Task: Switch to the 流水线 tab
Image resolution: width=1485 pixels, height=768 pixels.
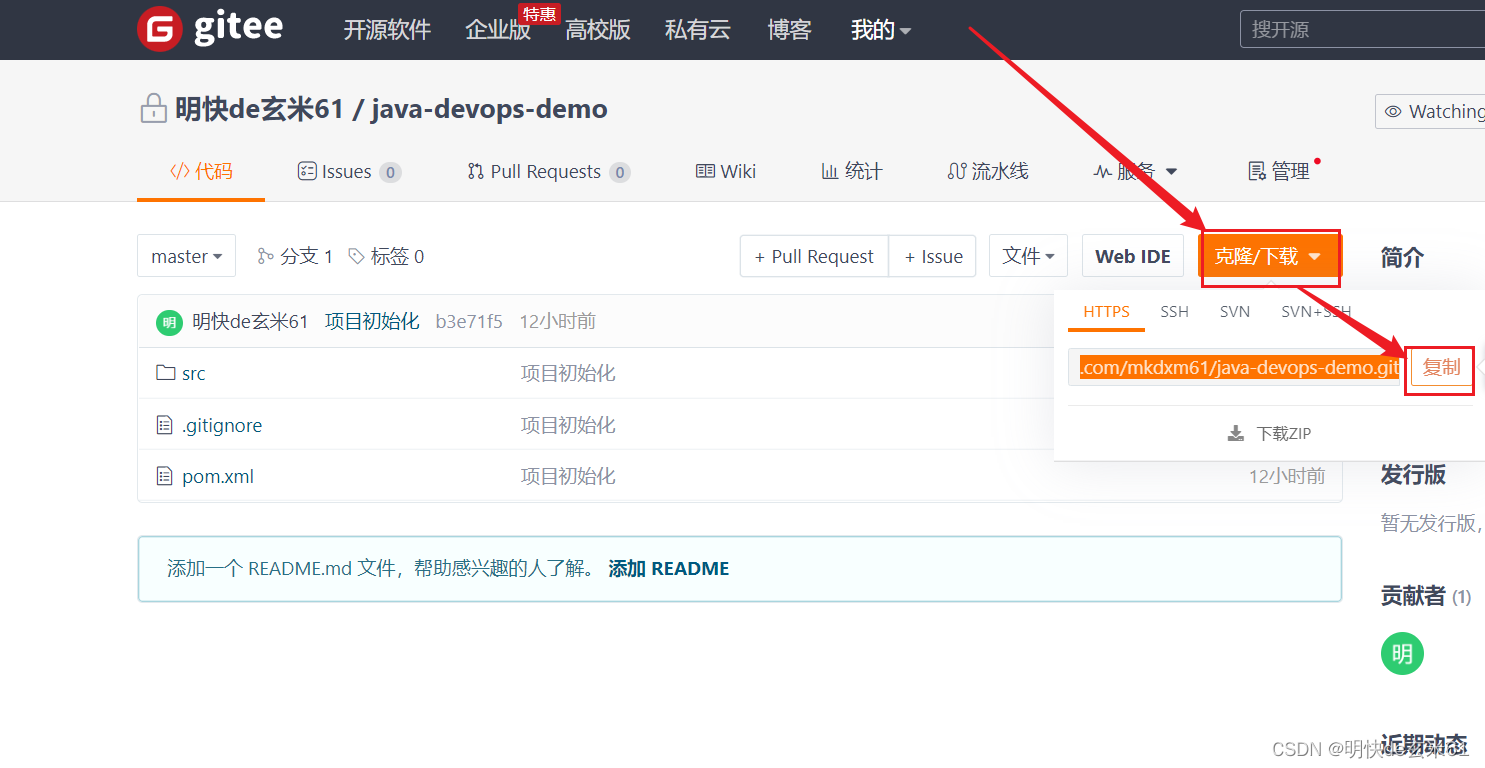Action: [x=988, y=172]
